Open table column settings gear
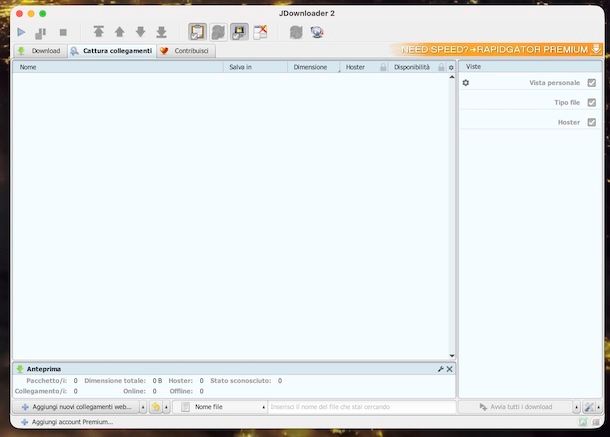 tap(451, 67)
